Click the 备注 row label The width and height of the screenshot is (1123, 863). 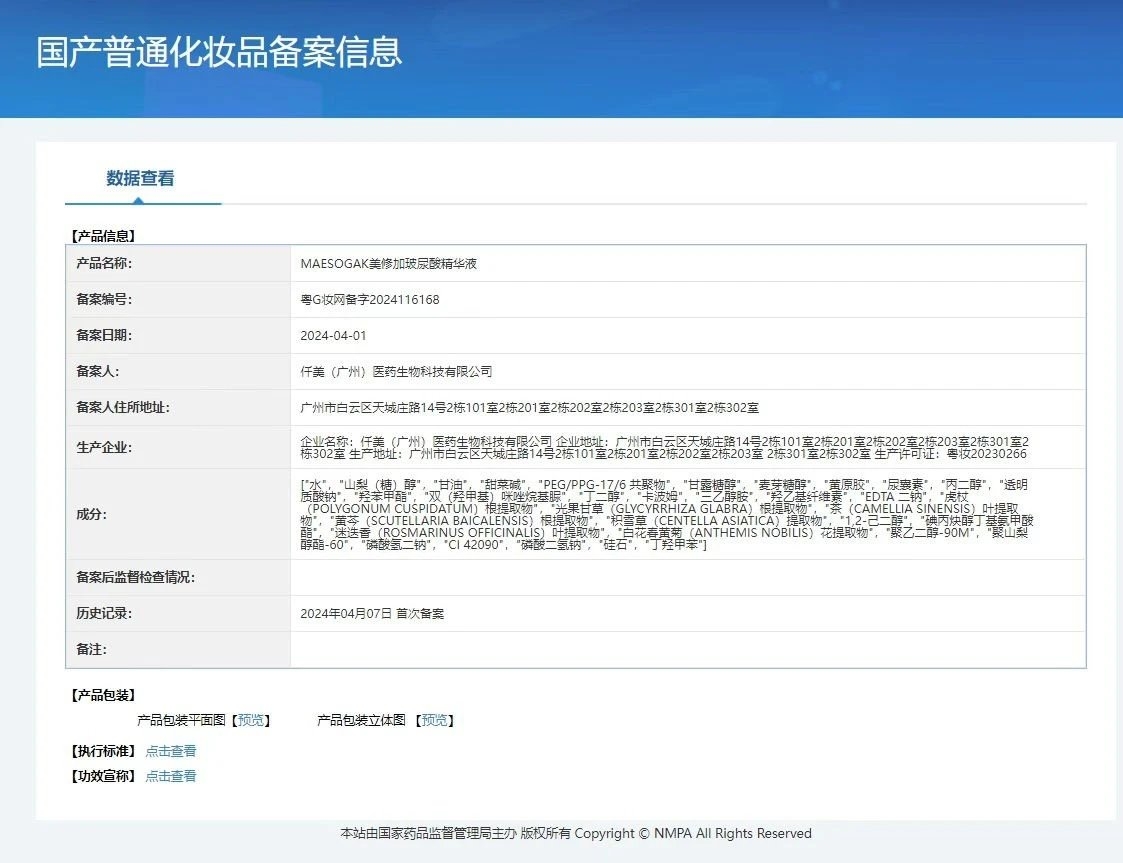[91, 649]
